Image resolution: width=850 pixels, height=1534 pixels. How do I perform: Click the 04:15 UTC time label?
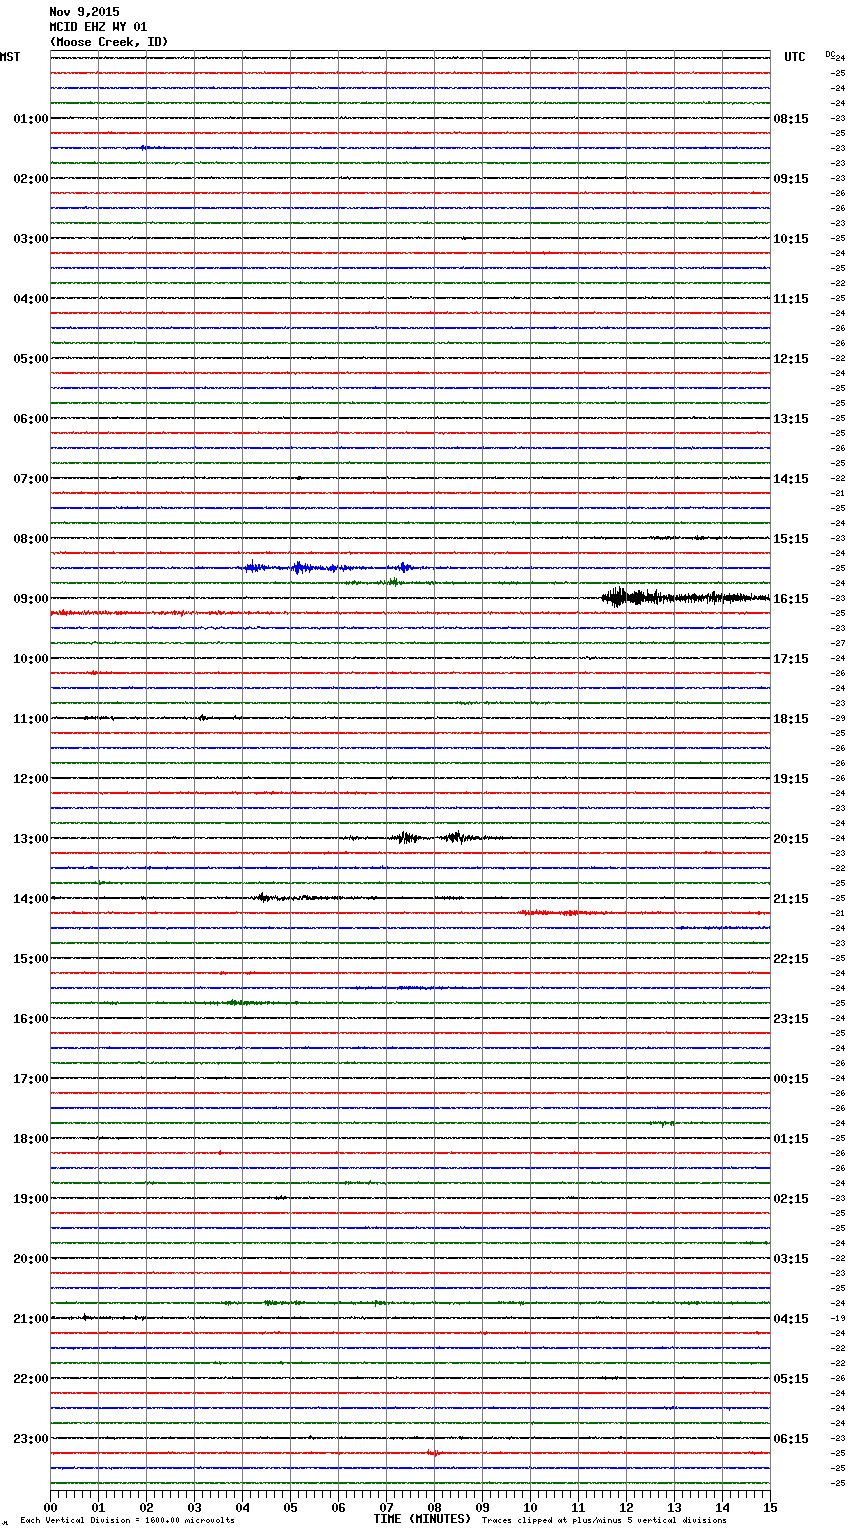click(x=791, y=1319)
